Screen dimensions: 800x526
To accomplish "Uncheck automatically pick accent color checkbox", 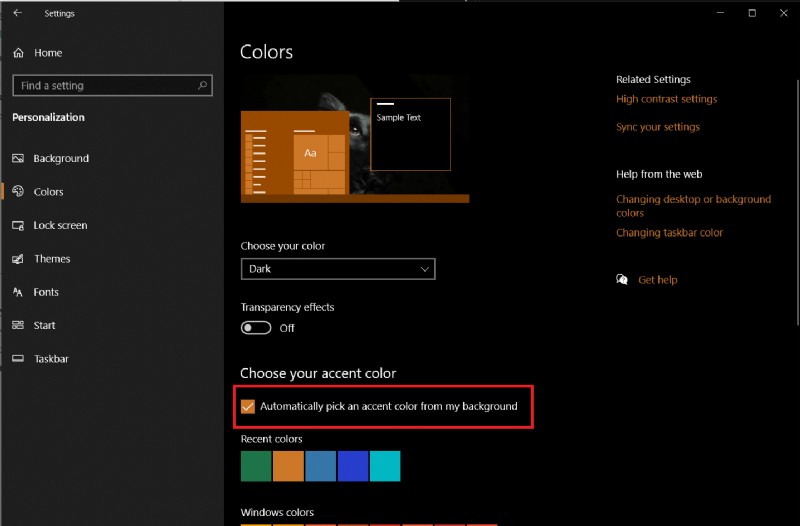I will tap(248, 406).
